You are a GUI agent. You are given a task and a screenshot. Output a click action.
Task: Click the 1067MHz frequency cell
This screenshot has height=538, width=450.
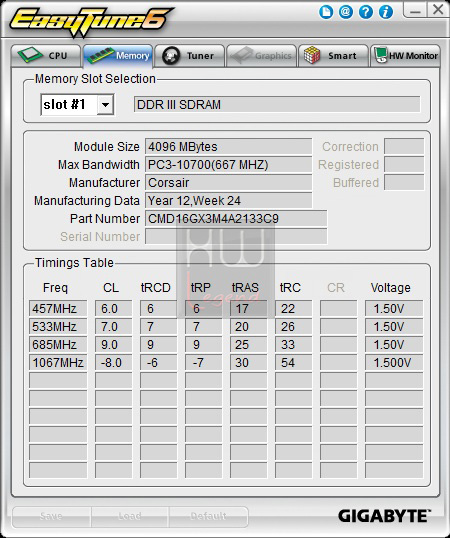click(58, 362)
